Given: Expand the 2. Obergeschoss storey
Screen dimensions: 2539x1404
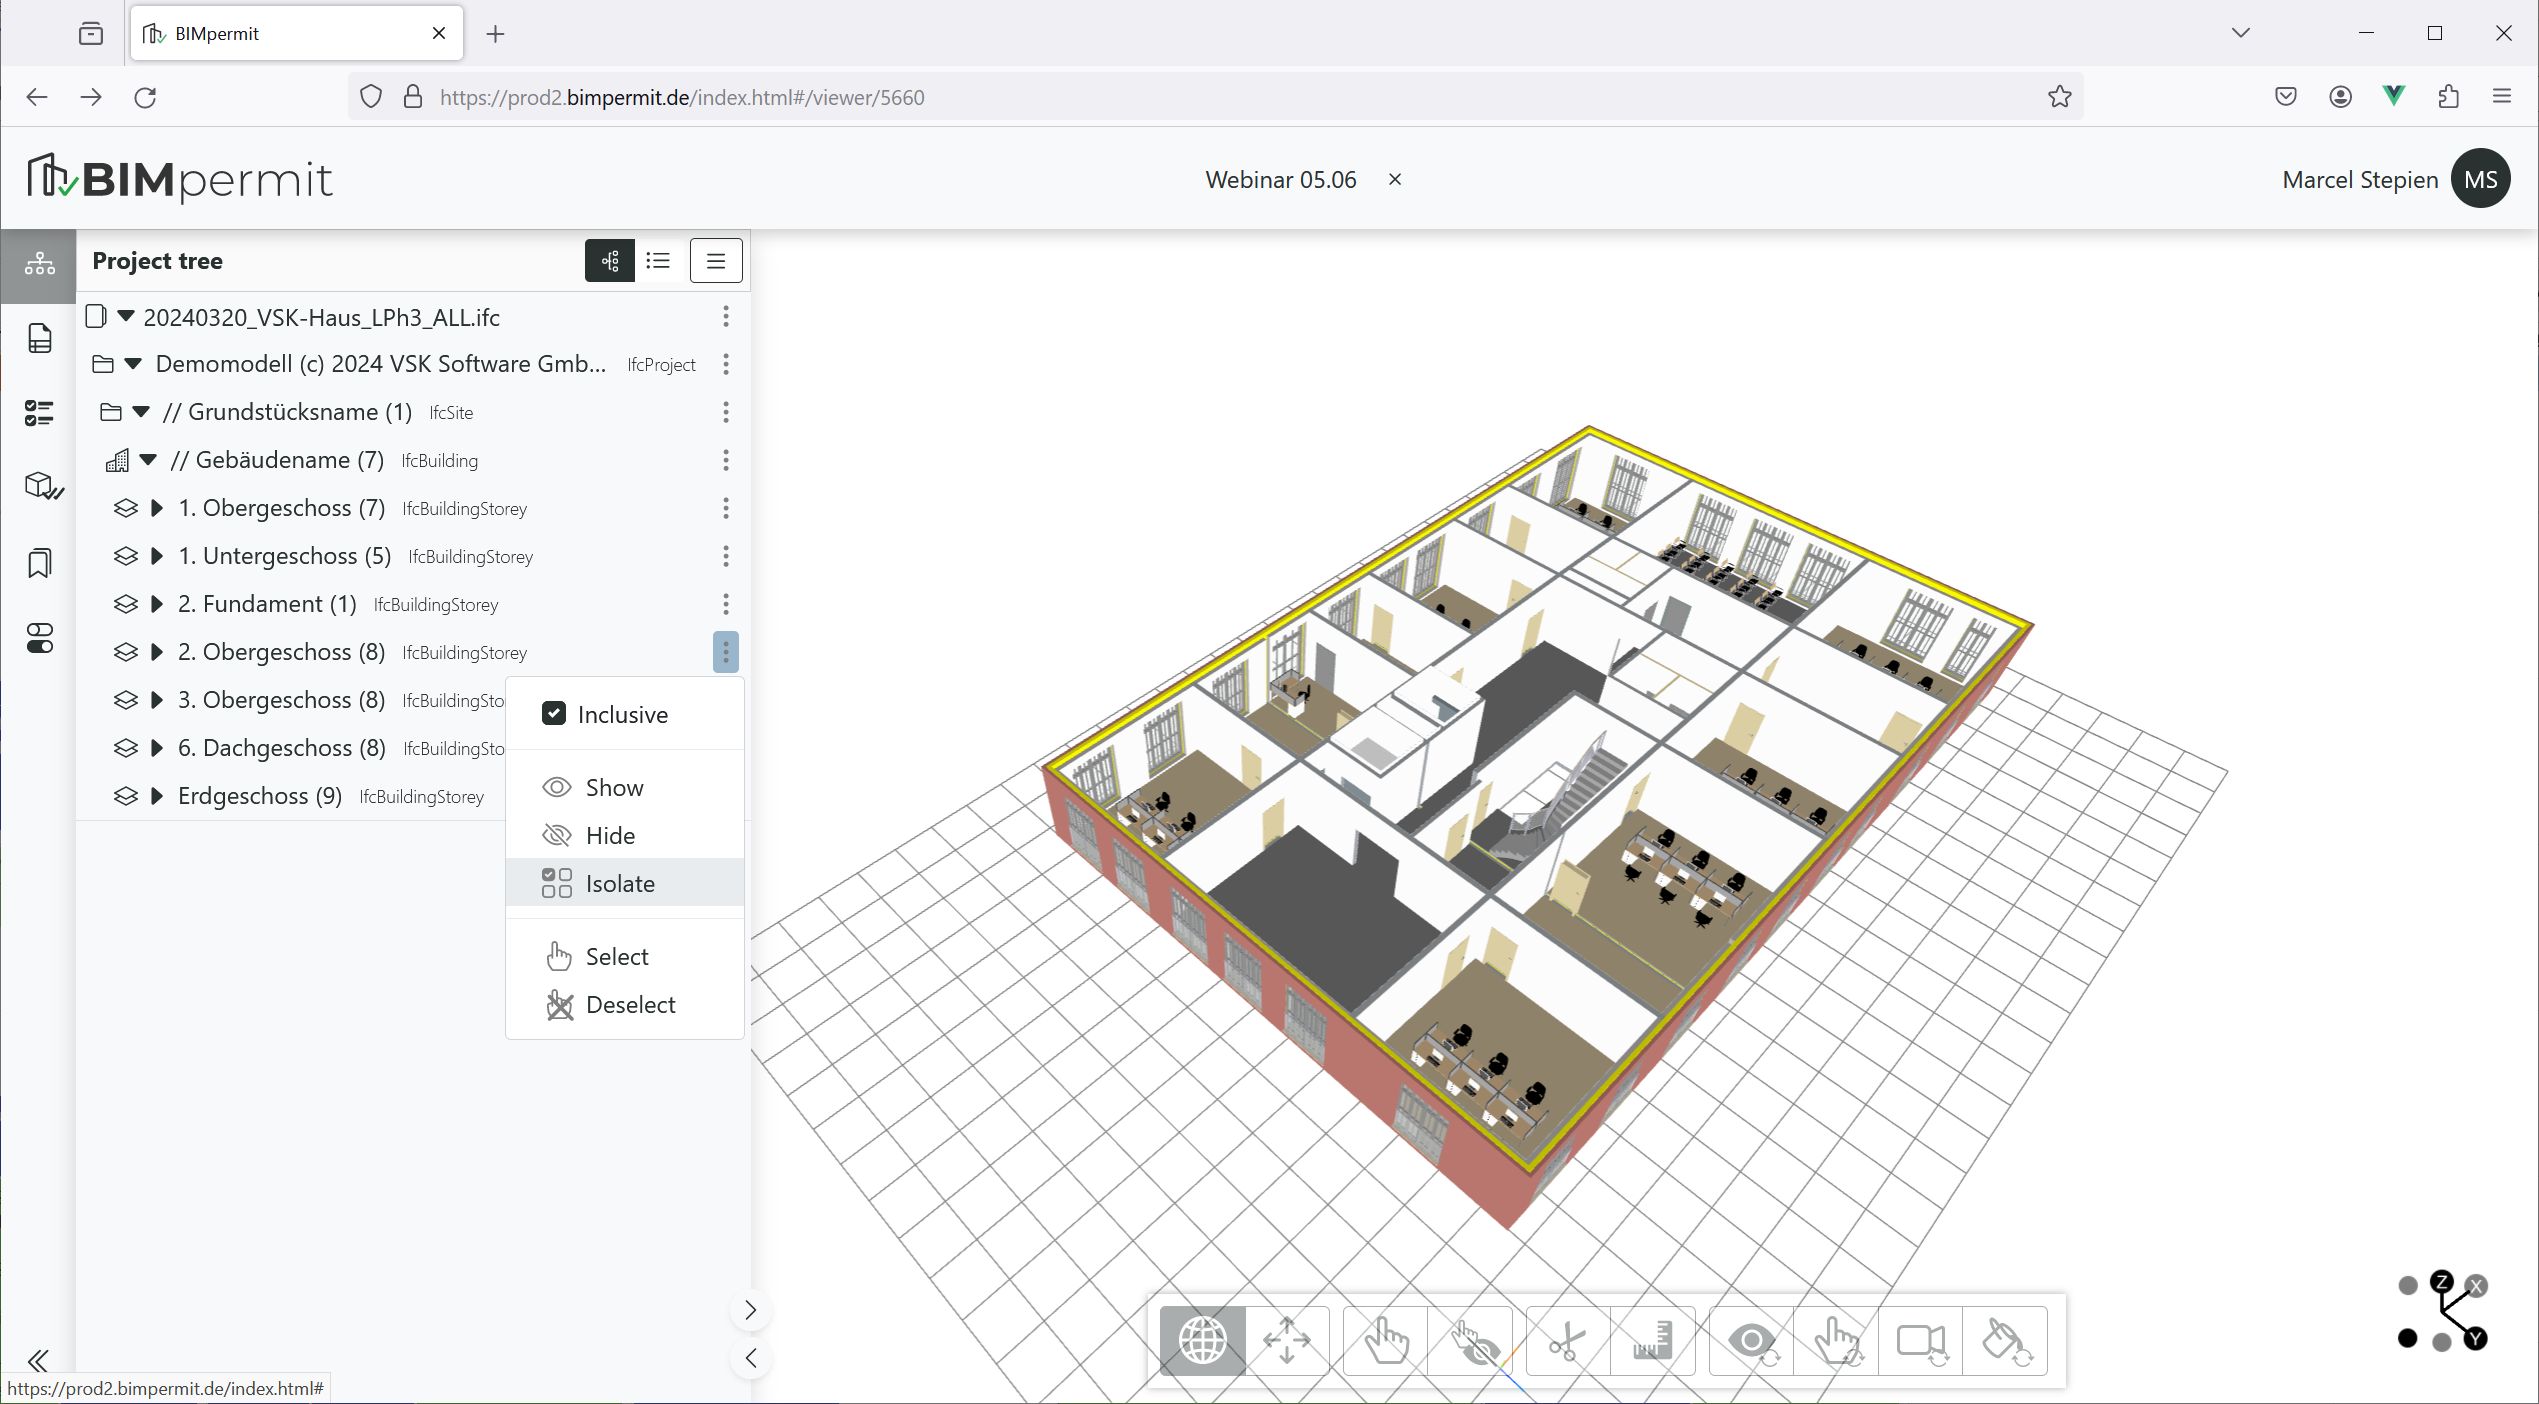Looking at the screenshot, I should click(157, 652).
